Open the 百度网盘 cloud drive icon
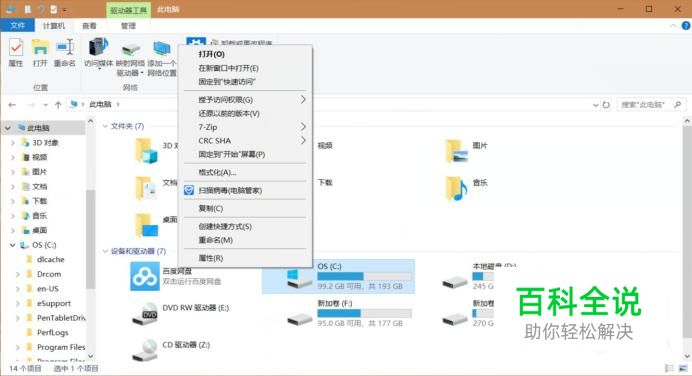The image size is (692, 376). coord(144,276)
